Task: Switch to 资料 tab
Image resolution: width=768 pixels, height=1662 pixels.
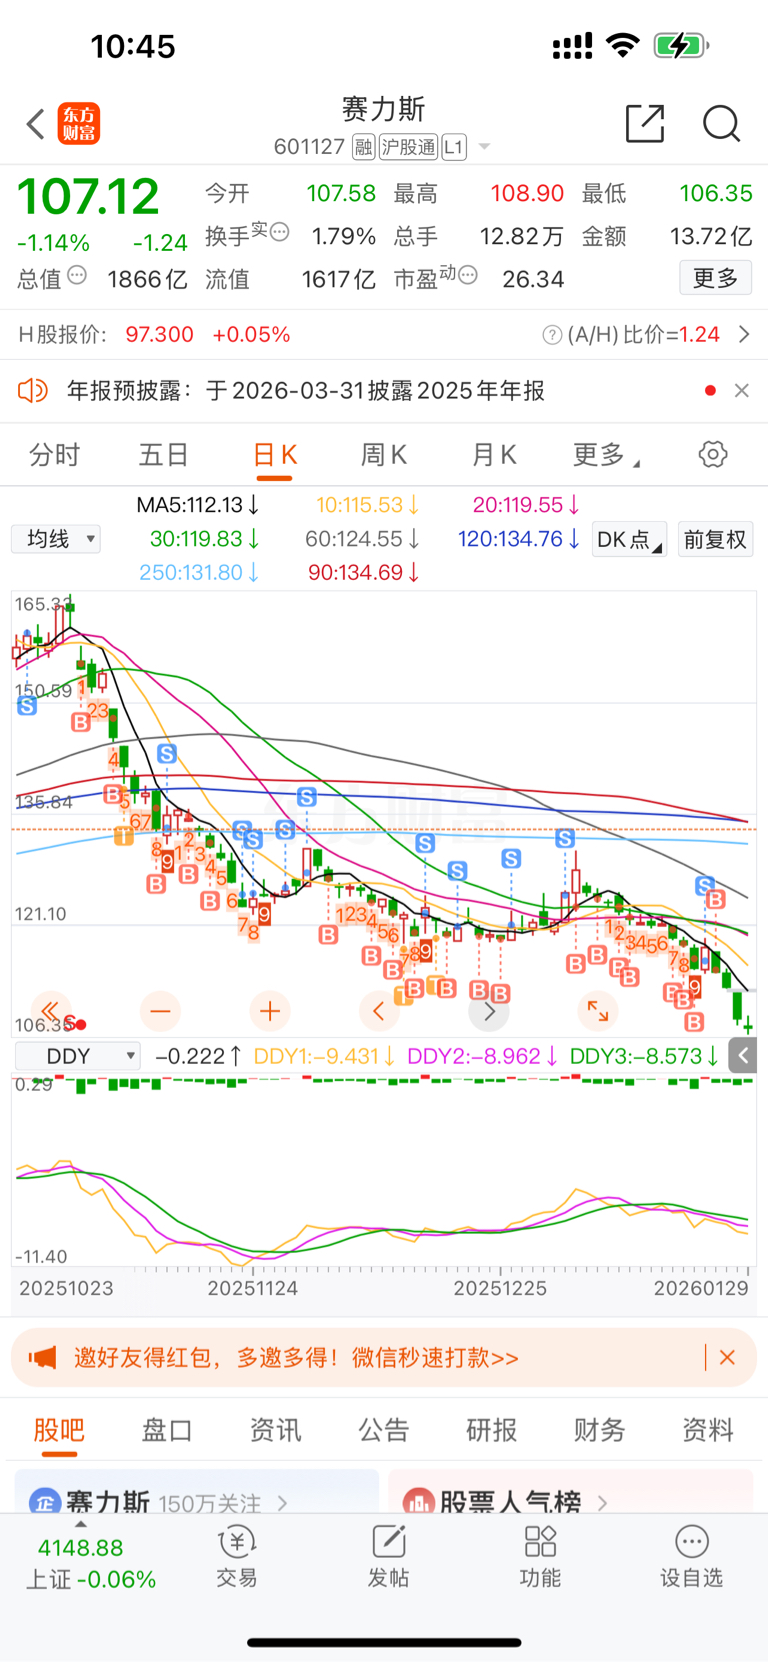Action: pyautogui.click(x=708, y=1430)
